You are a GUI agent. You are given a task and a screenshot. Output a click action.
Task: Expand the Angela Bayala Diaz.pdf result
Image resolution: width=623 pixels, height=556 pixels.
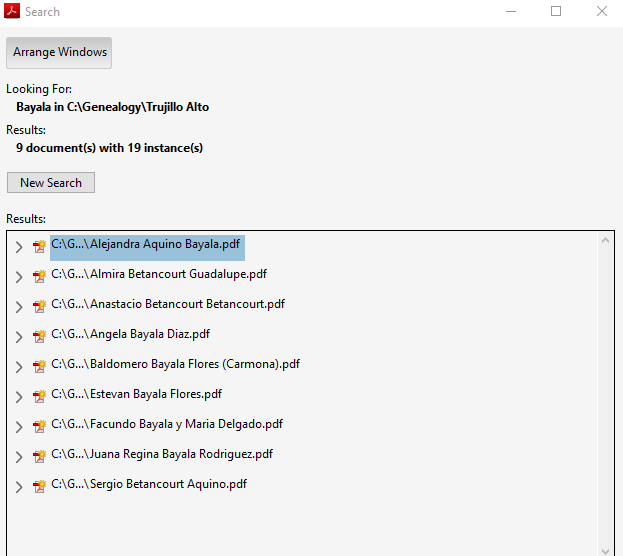coord(18,337)
